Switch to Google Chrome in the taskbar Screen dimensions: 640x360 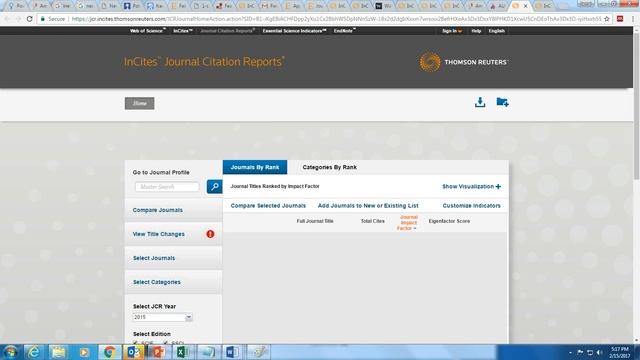coord(109,352)
